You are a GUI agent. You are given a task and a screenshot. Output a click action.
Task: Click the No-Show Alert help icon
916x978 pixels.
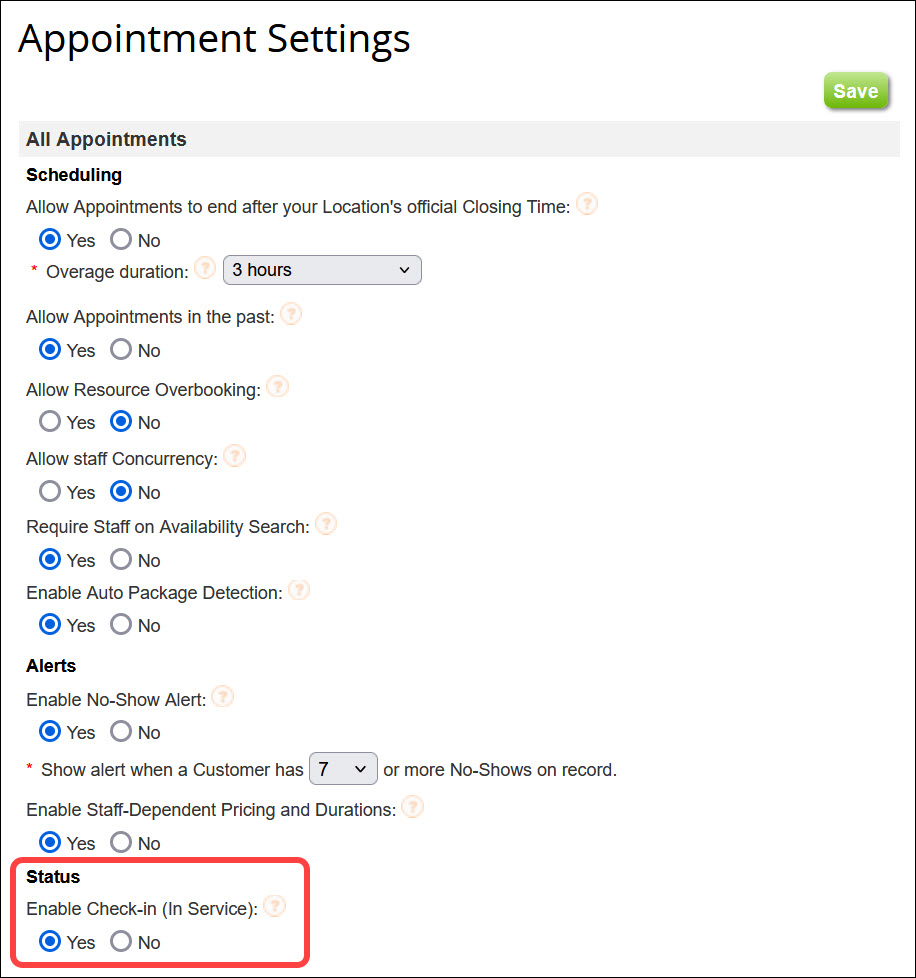click(x=222, y=696)
